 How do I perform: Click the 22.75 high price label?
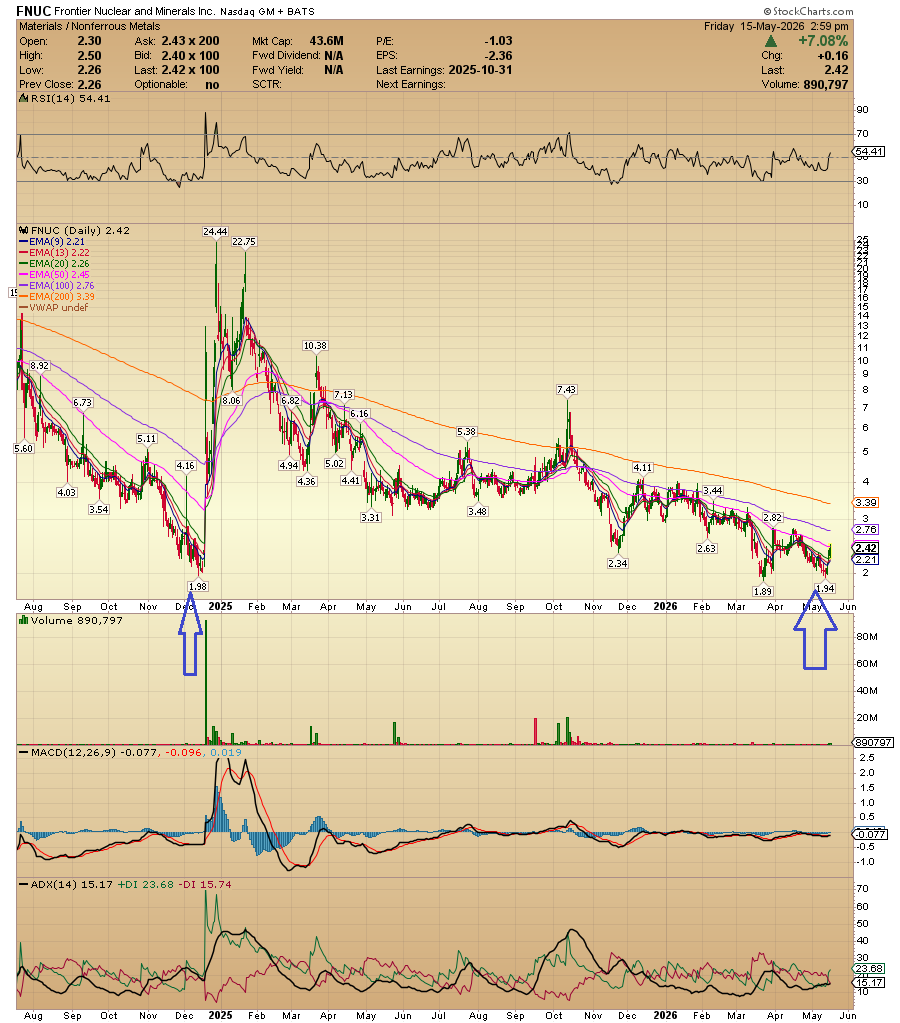[244, 241]
